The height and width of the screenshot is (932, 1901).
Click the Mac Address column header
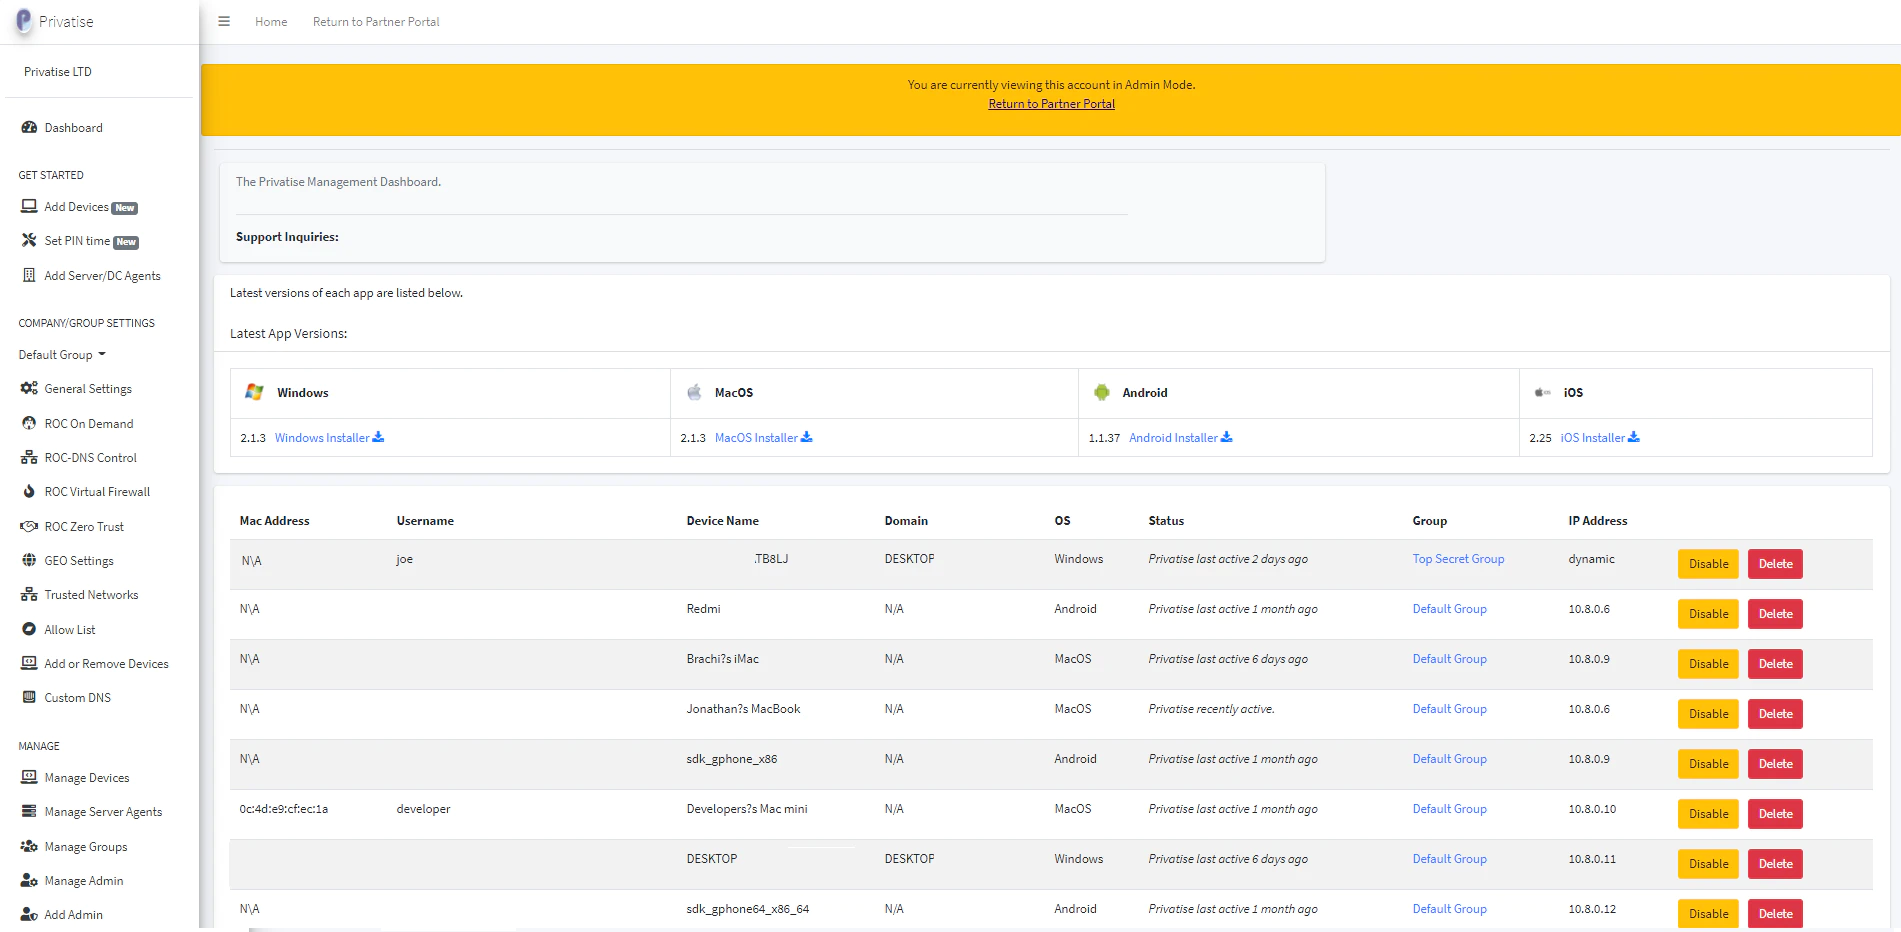[274, 521]
